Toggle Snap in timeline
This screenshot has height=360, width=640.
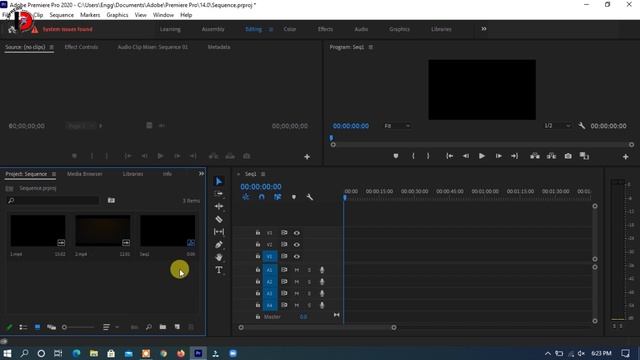[x=262, y=197]
